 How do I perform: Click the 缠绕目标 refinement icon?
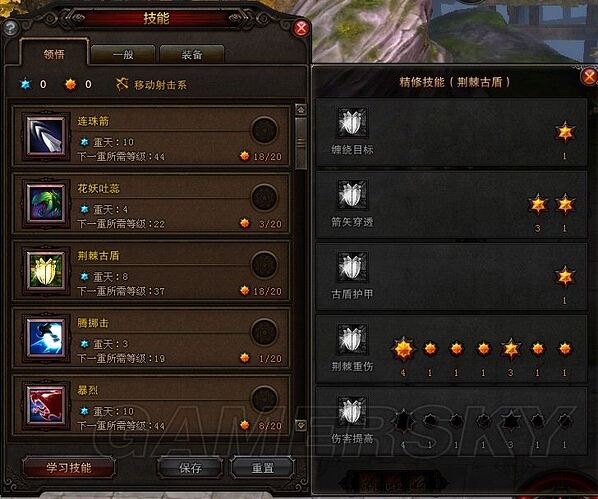(x=352, y=122)
